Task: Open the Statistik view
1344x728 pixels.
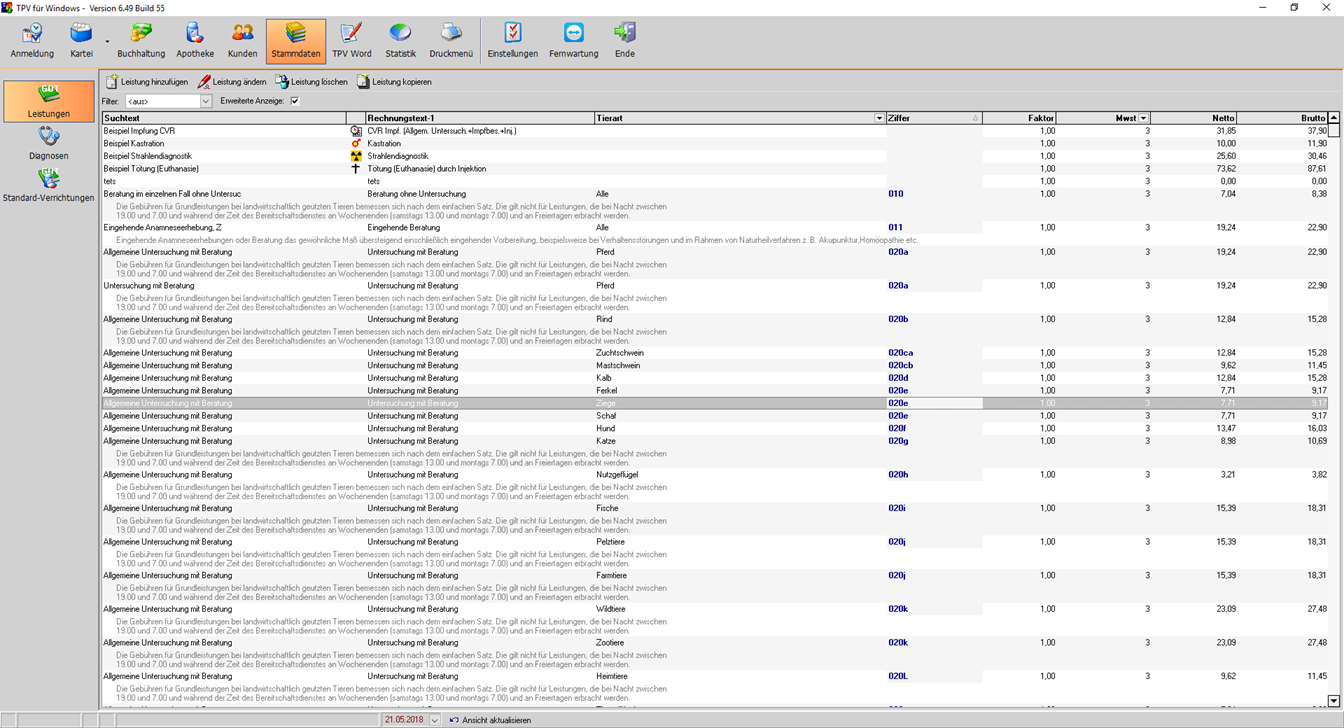Action: [x=400, y=40]
